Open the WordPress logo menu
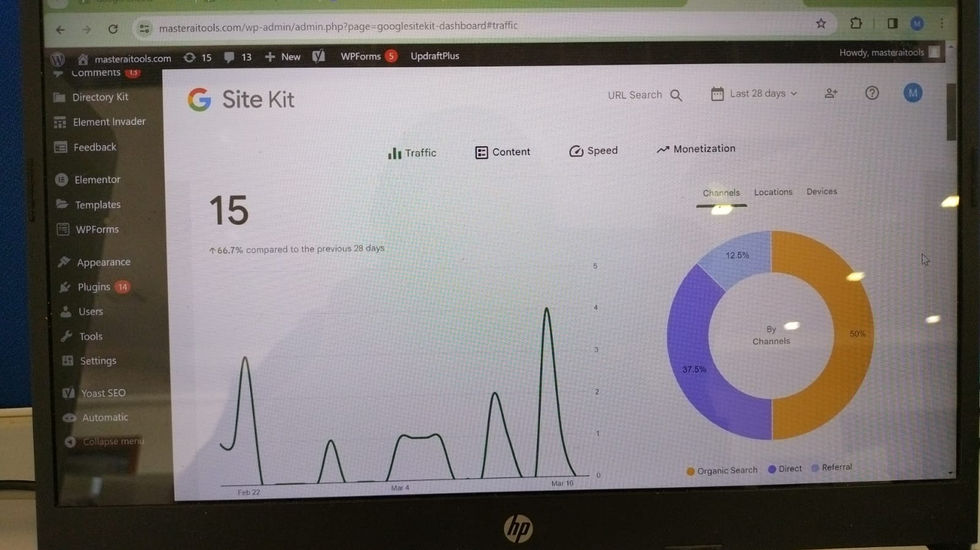Image resolution: width=980 pixels, height=550 pixels. (x=58, y=59)
